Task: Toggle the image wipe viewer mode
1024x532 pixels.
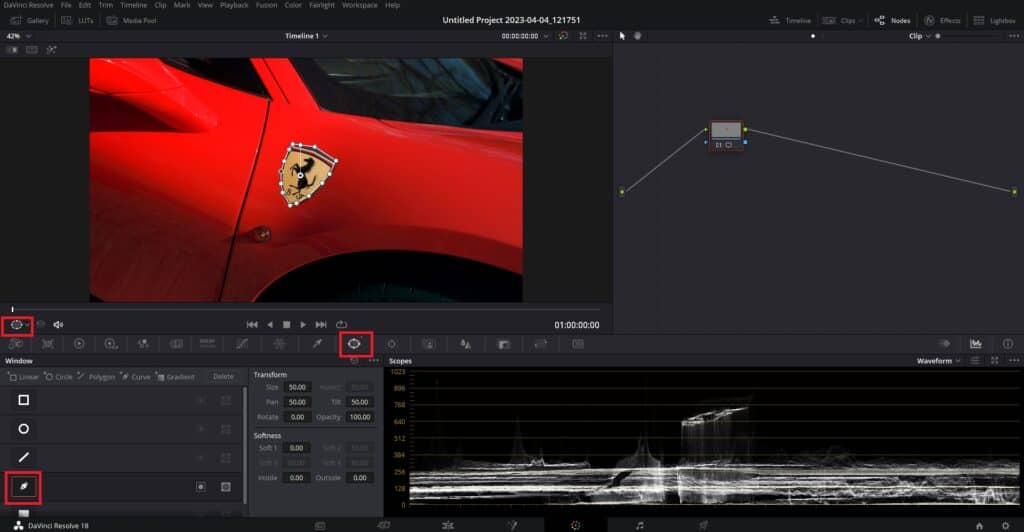Action: (12, 50)
